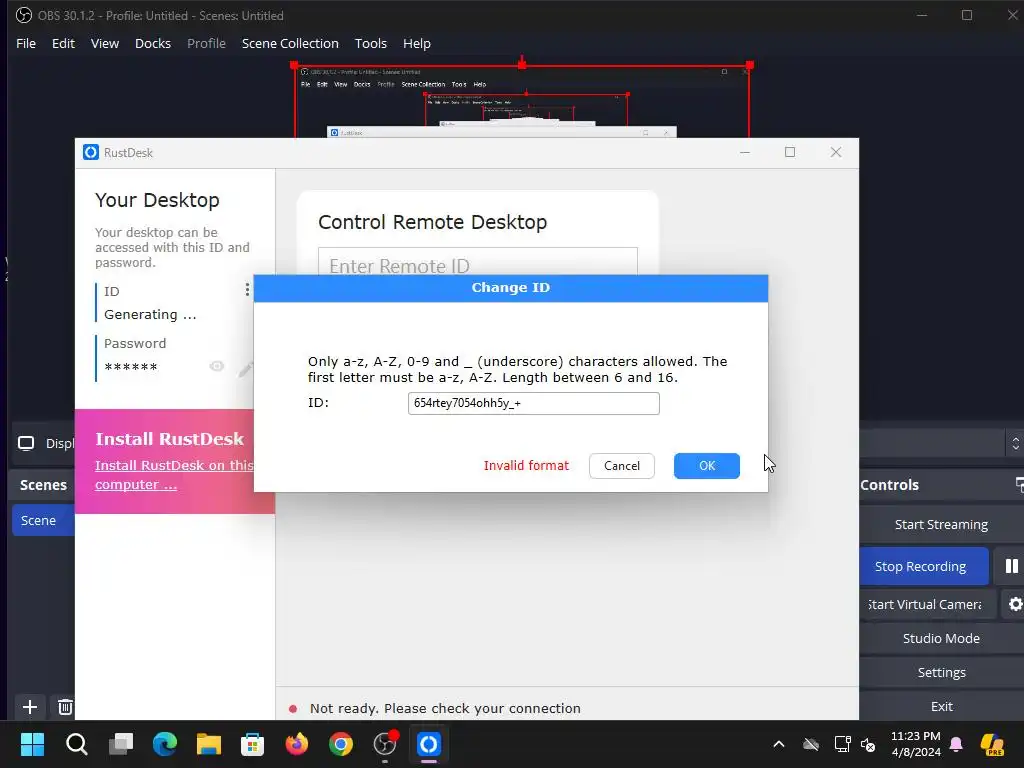
Task: Click Start Streaming in OBS Controls
Action: click(x=941, y=524)
